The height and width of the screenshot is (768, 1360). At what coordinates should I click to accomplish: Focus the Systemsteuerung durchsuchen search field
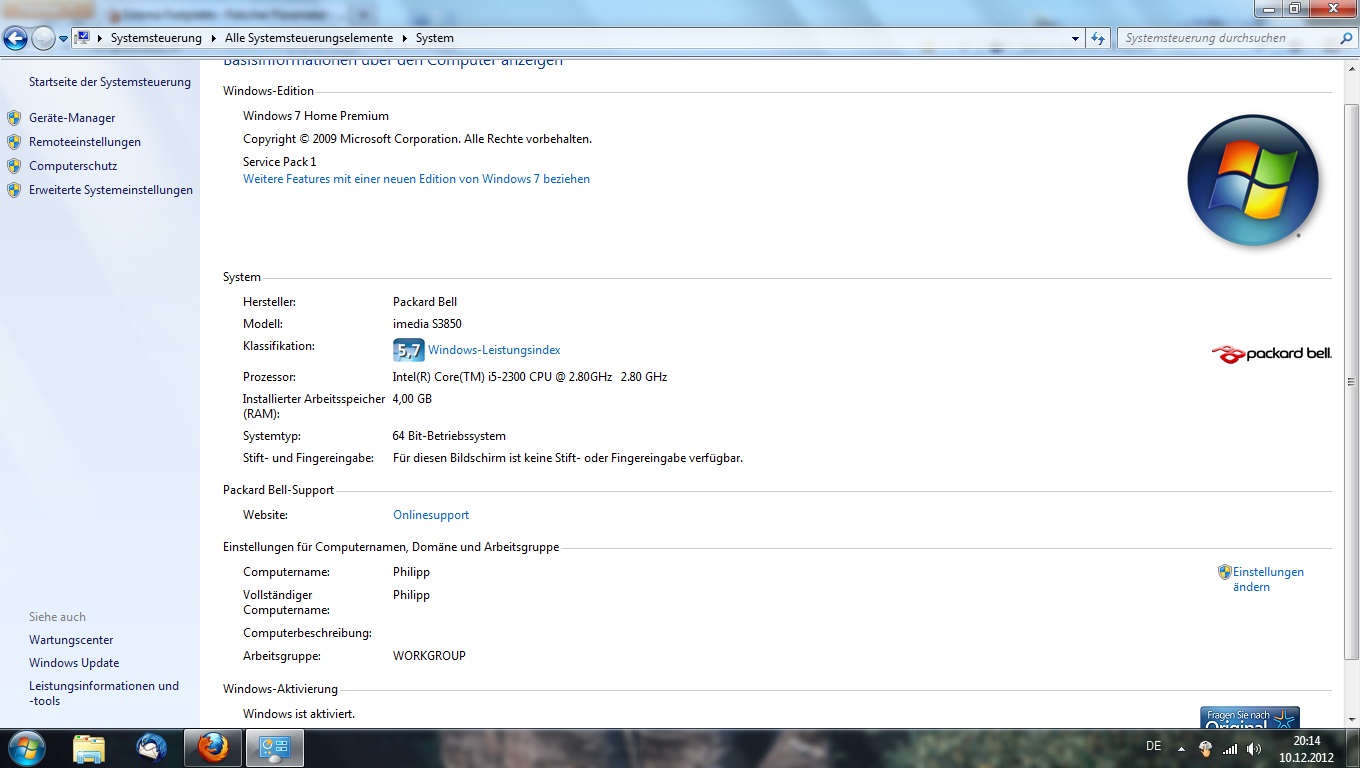[x=1228, y=38]
